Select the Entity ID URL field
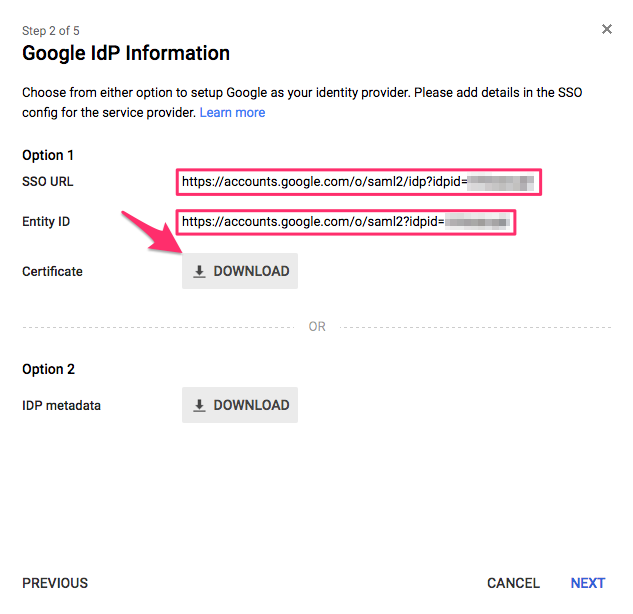Screen dimensions: 633x614 tap(346, 222)
